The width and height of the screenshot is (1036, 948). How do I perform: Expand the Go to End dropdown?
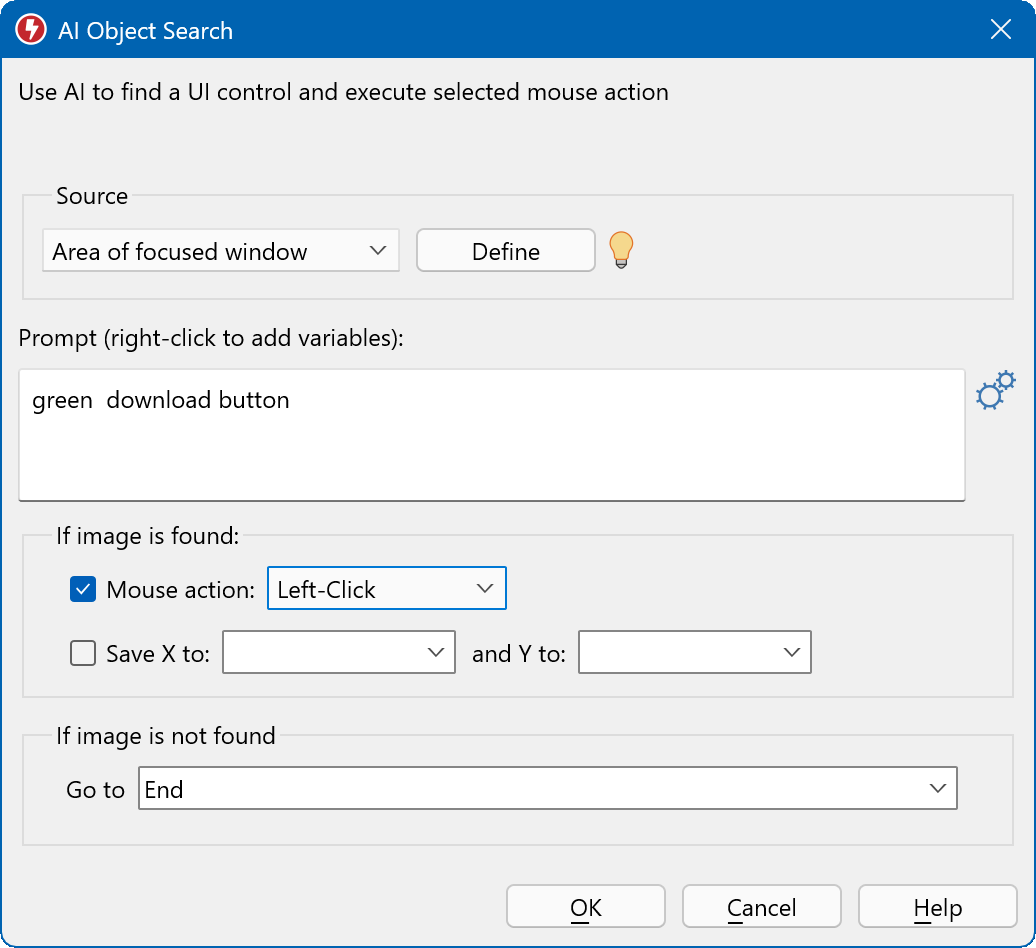[x=547, y=789]
